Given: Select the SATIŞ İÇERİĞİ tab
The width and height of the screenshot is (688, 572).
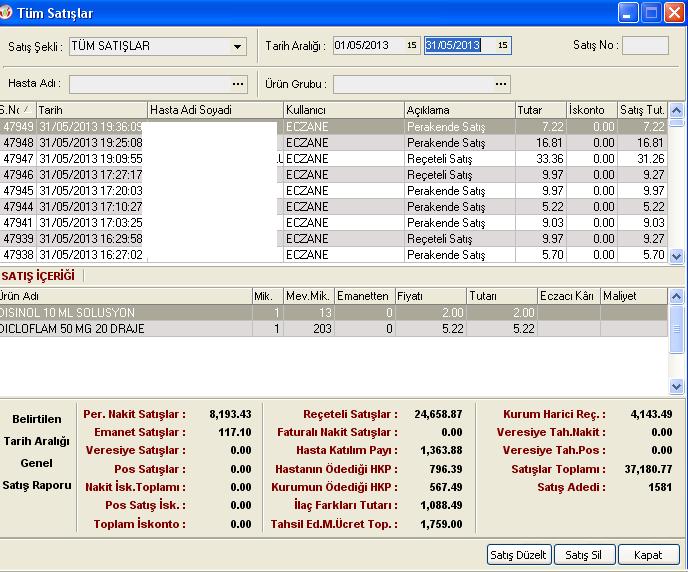Looking at the screenshot, I should 40,275.
